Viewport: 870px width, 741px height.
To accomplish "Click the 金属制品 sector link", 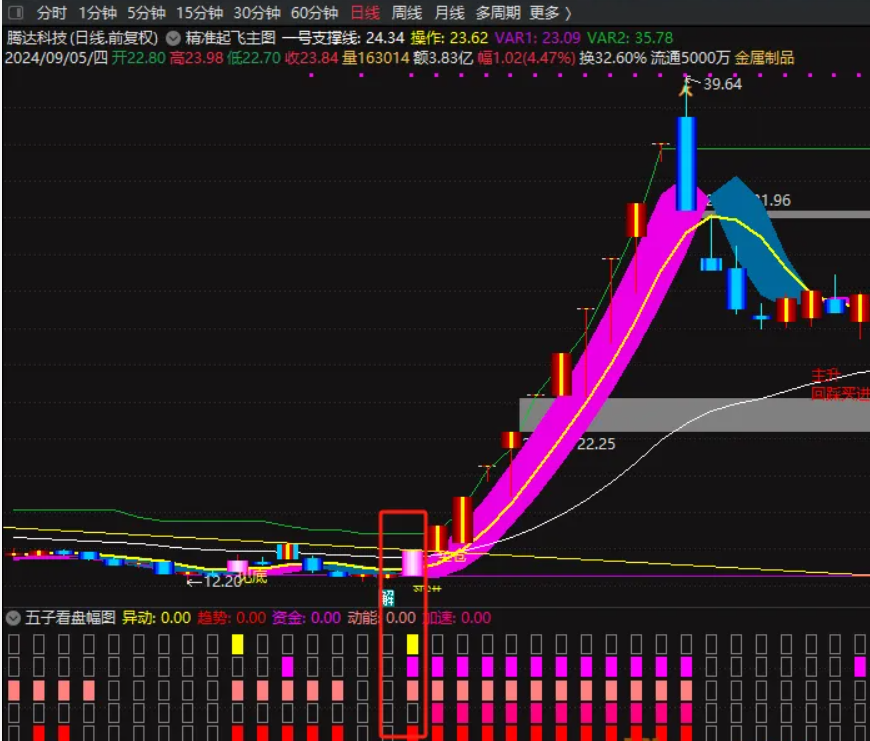I will click(x=764, y=58).
